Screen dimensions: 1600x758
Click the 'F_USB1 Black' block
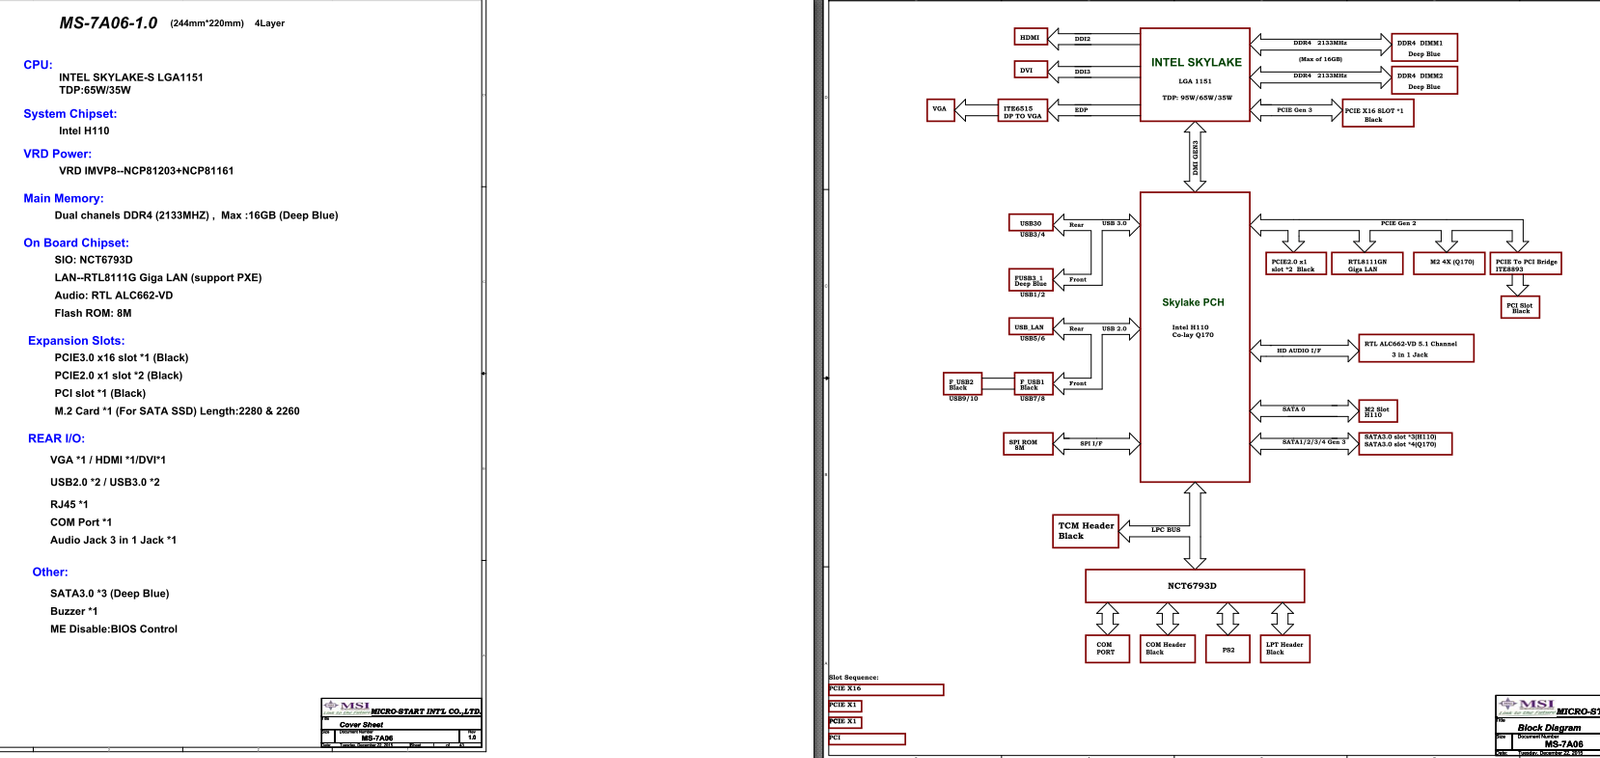pos(1034,384)
